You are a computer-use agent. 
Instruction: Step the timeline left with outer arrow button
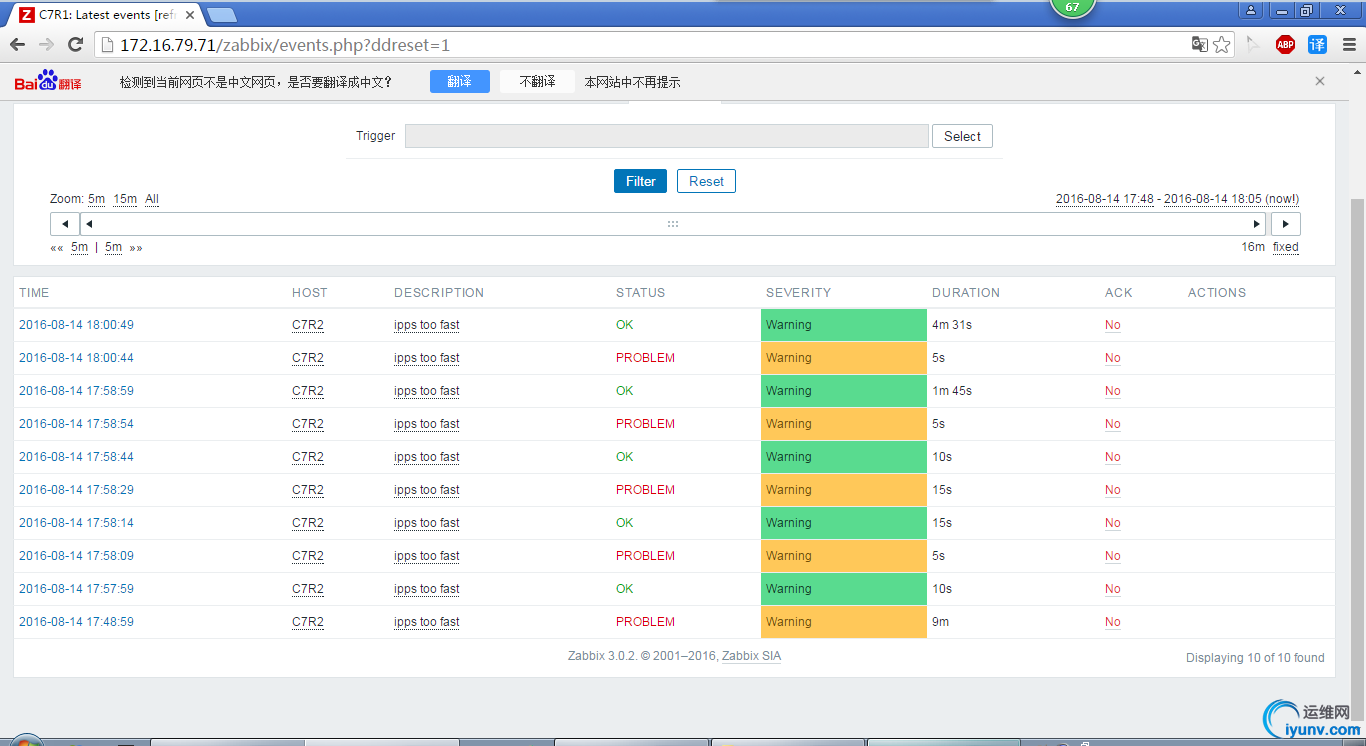(x=65, y=224)
